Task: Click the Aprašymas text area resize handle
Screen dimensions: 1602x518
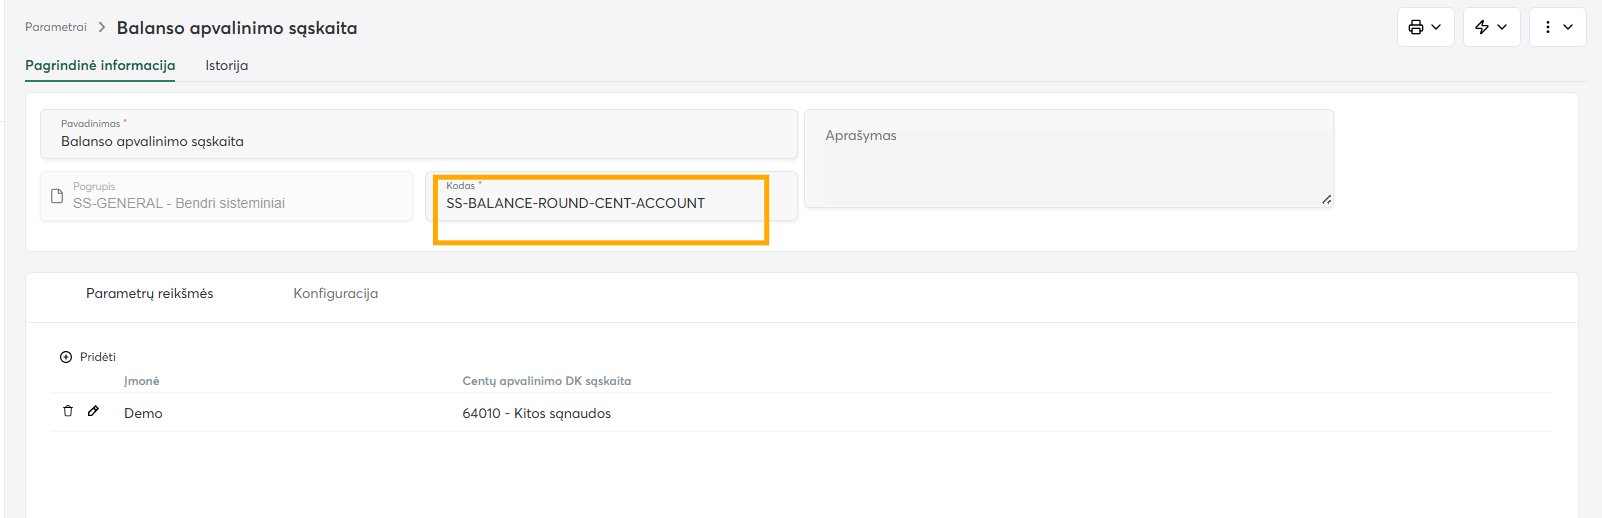Action: tap(1326, 200)
